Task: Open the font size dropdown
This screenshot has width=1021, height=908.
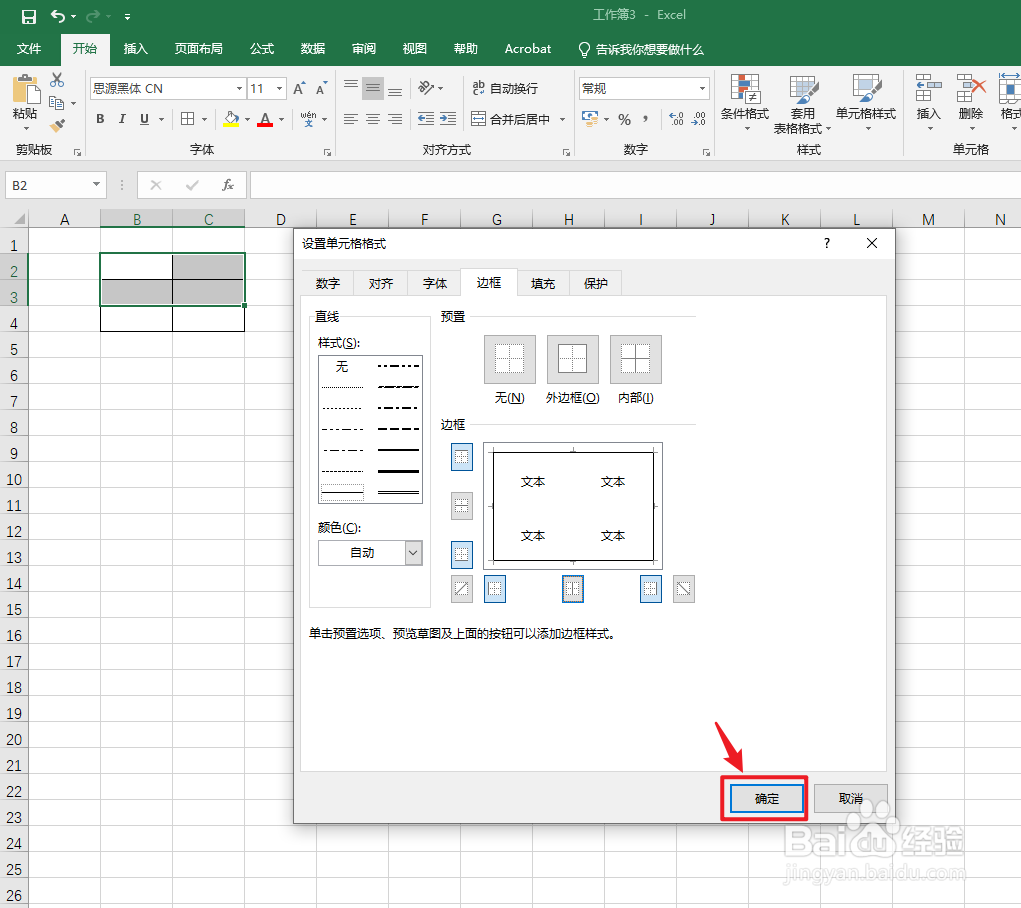Action: pos(279,89)
